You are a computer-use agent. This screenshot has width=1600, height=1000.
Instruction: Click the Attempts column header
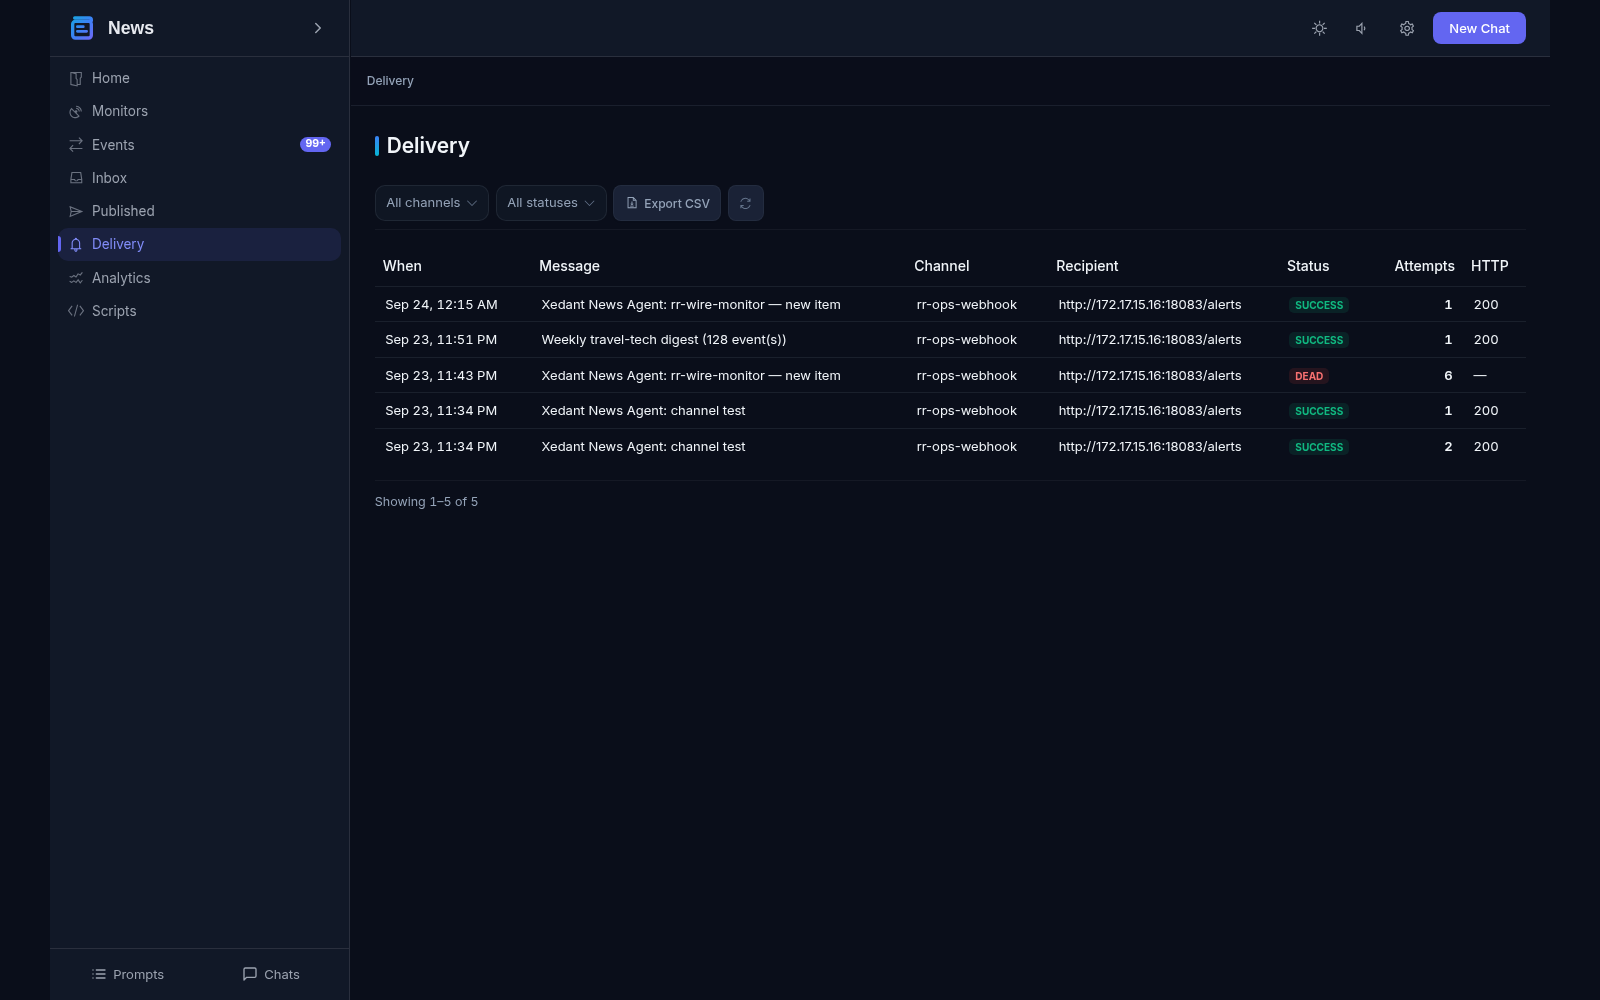(1424, 266)
